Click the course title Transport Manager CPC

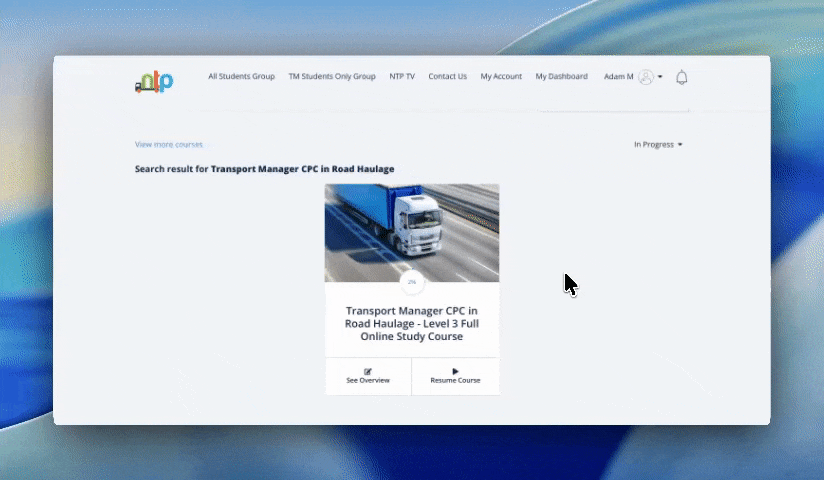(411, 324)
